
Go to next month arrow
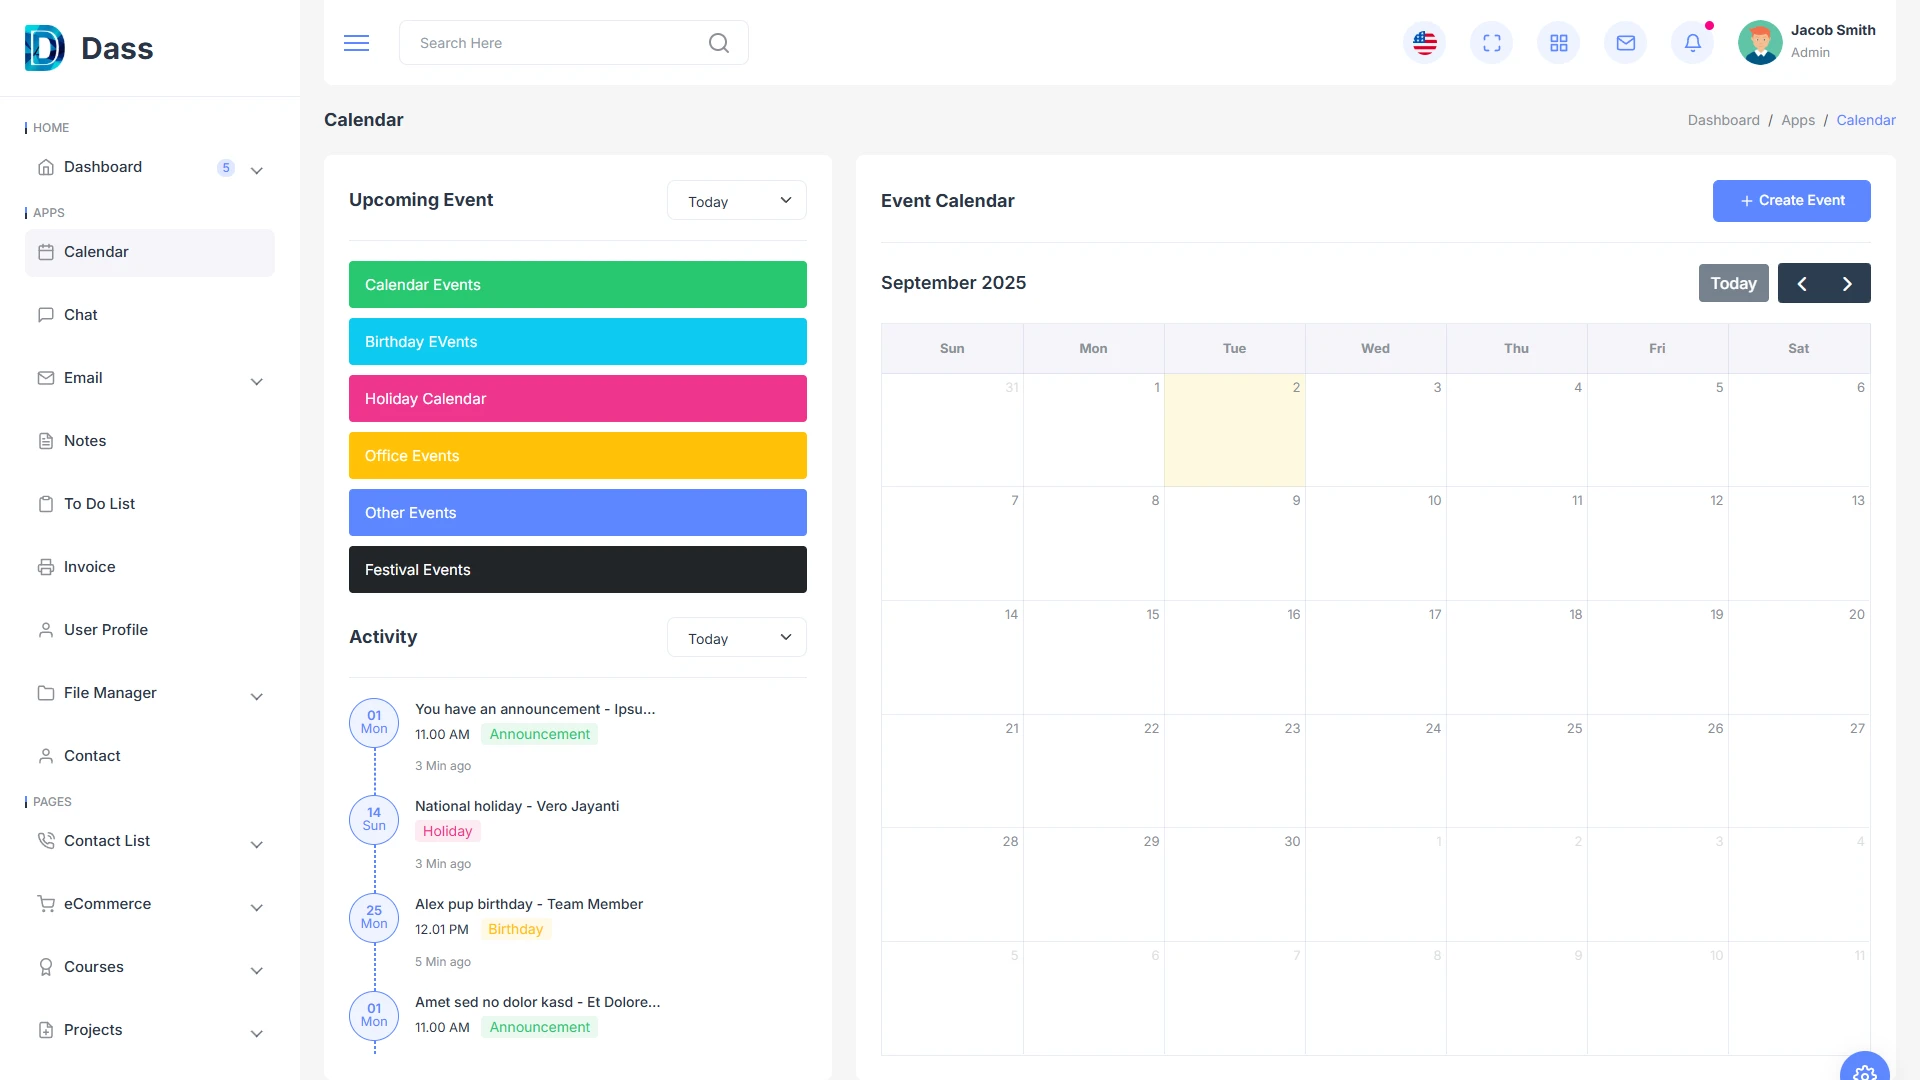point(1847,284)
